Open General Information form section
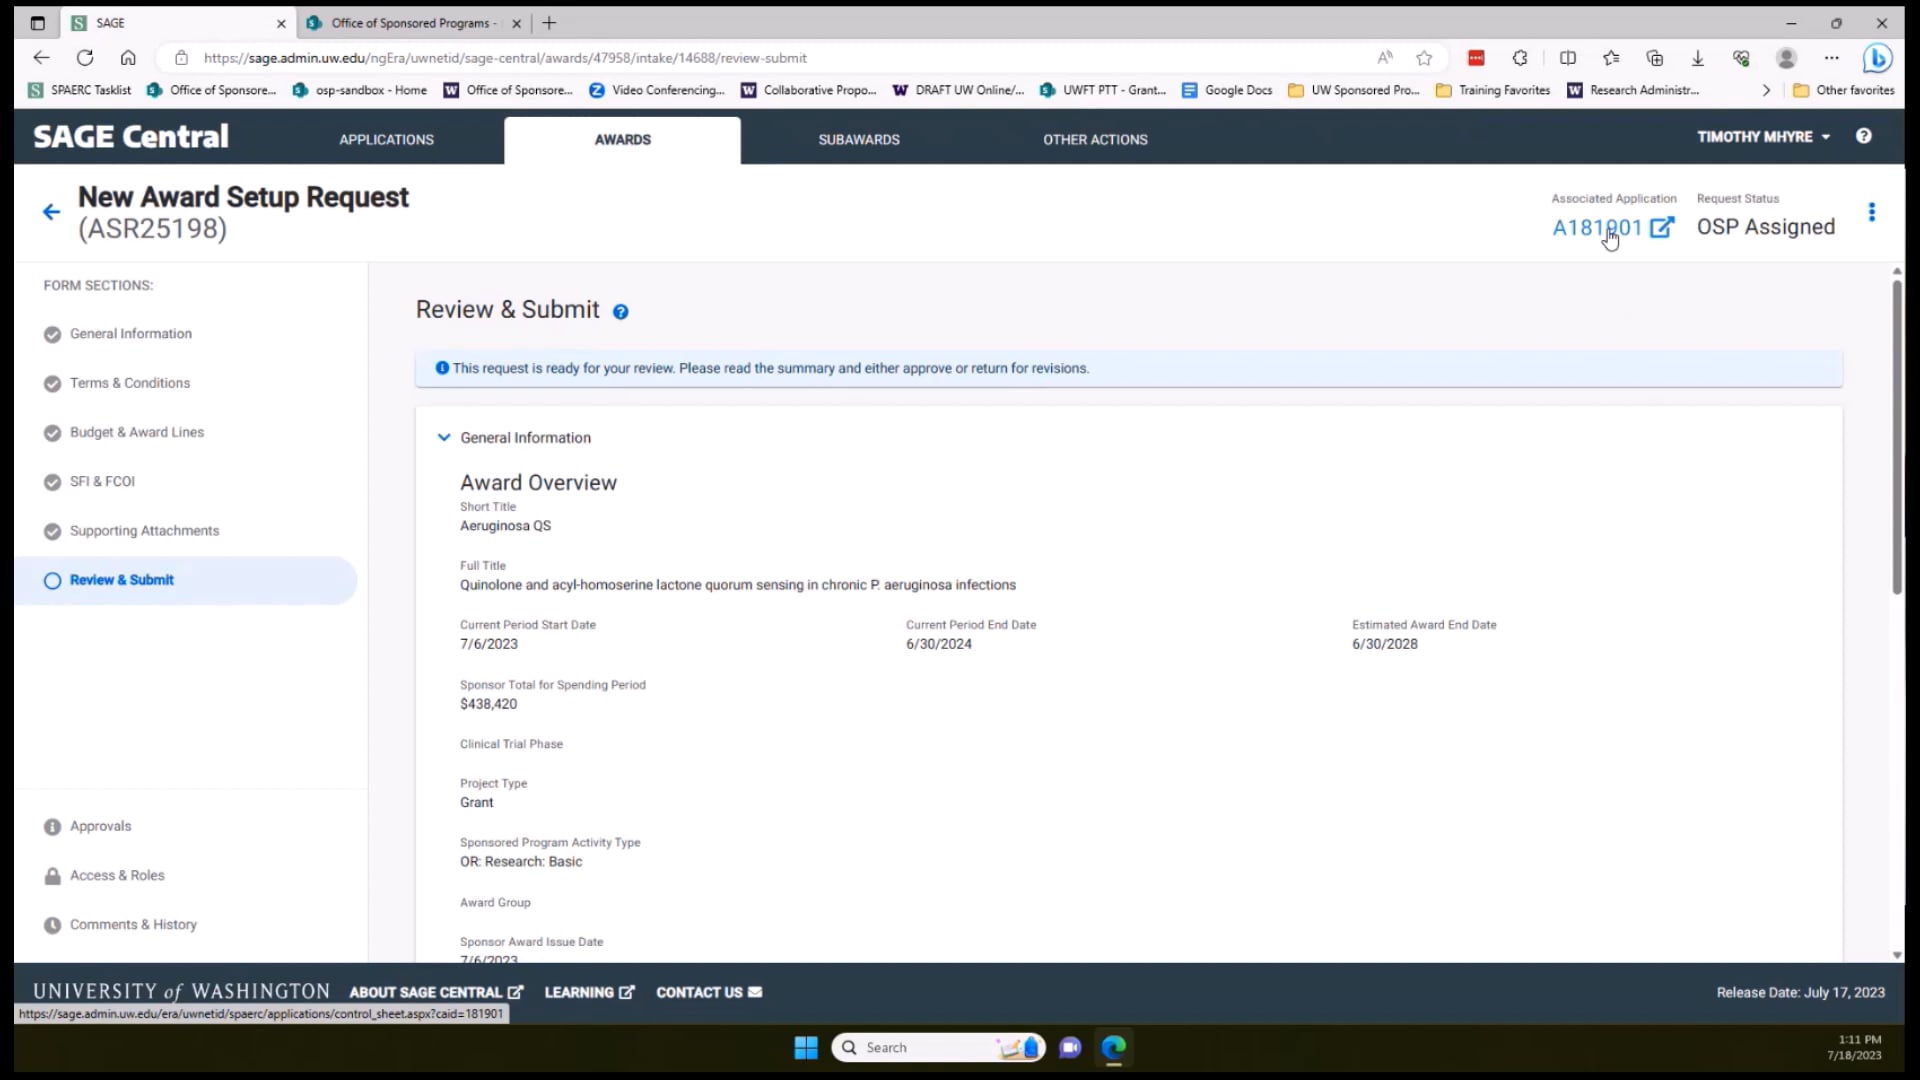The width and height of the screenshot is (1920, 1080). (x=130, y=334)
